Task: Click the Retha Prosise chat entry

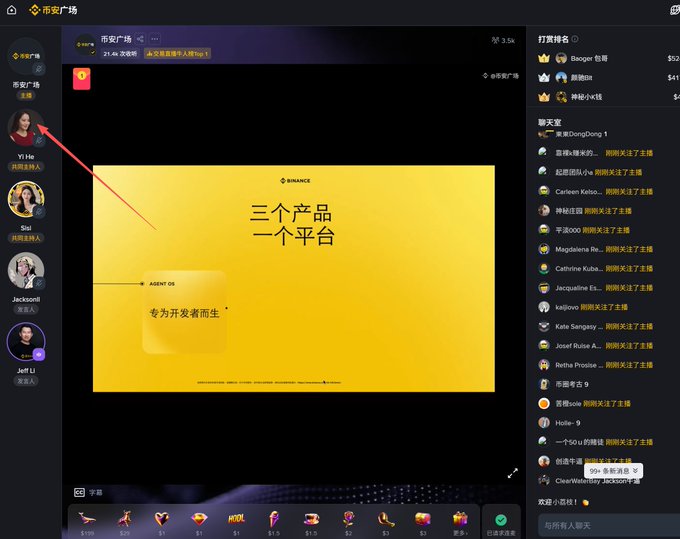Action: [595, 365]
